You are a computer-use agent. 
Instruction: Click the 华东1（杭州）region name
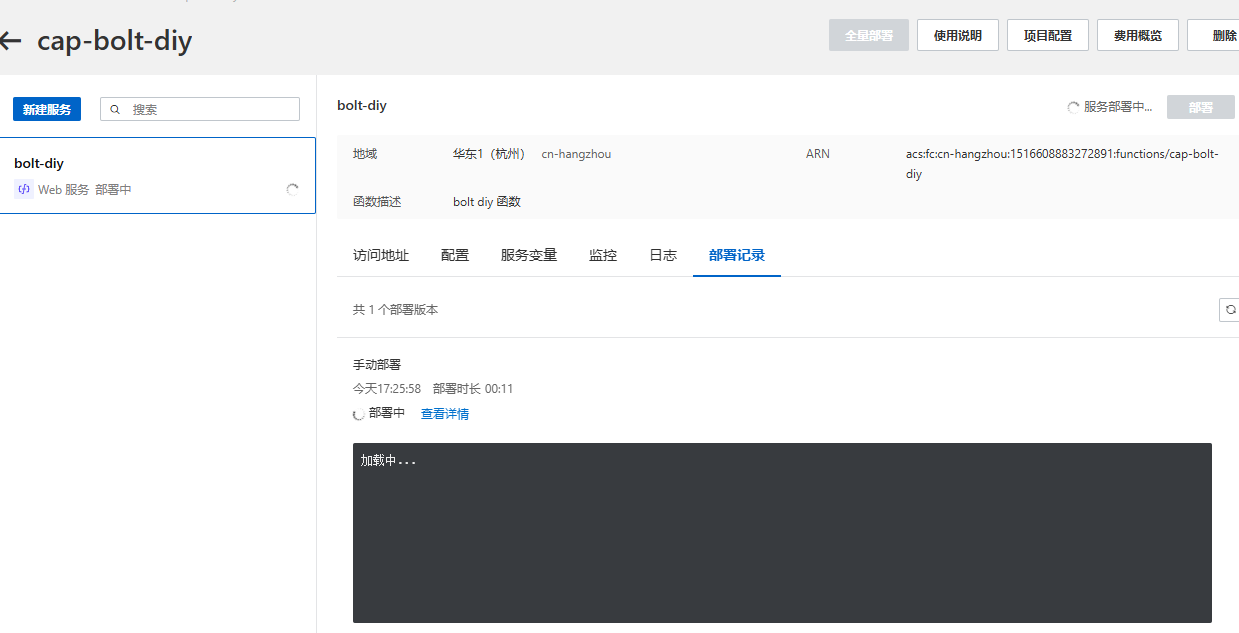[x=489, y=154]
